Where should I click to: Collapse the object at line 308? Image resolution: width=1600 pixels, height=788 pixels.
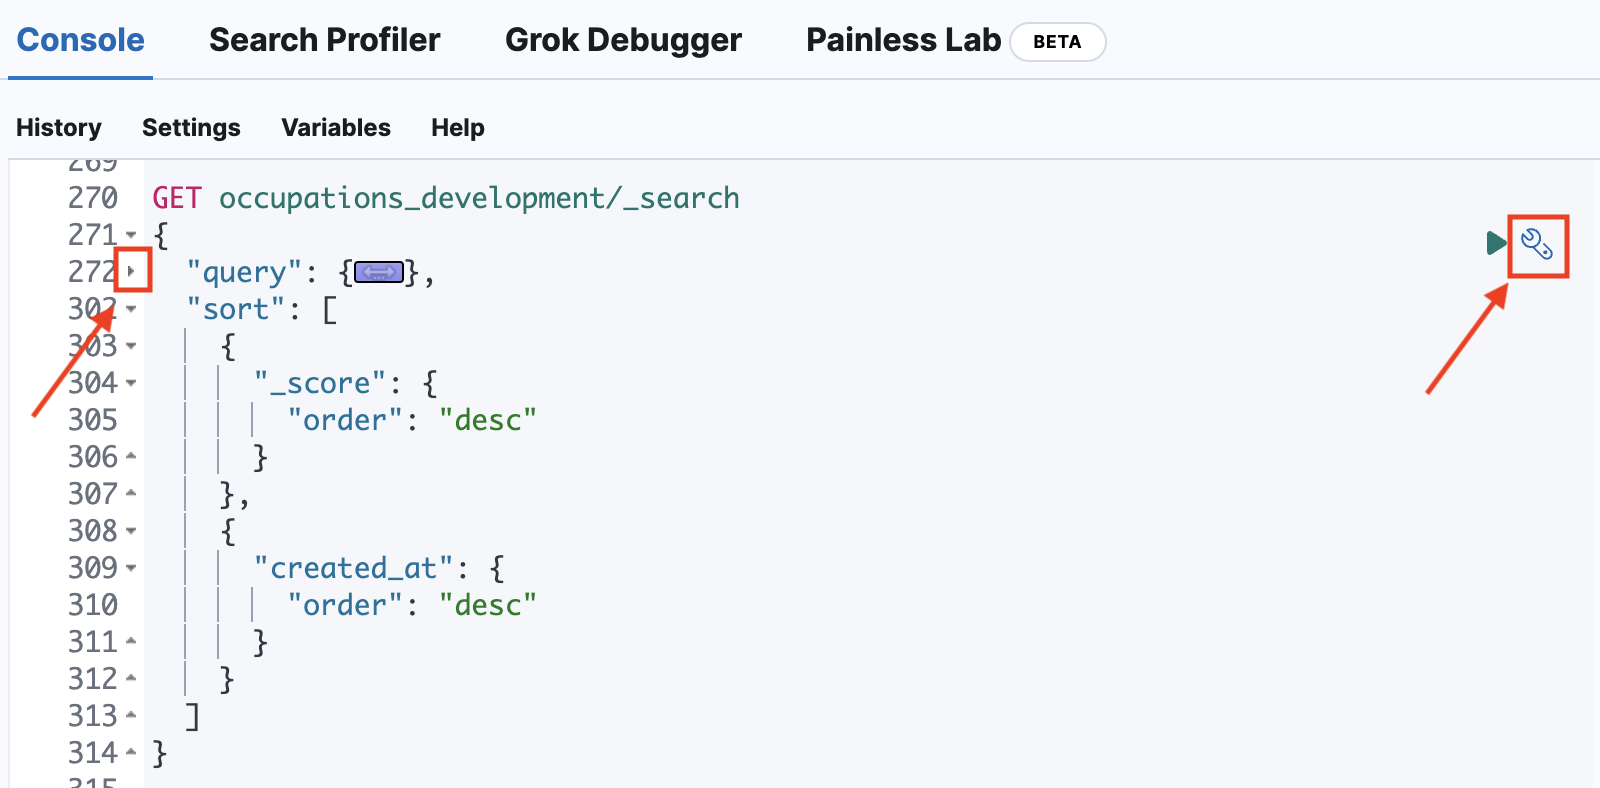click(131, 531)
